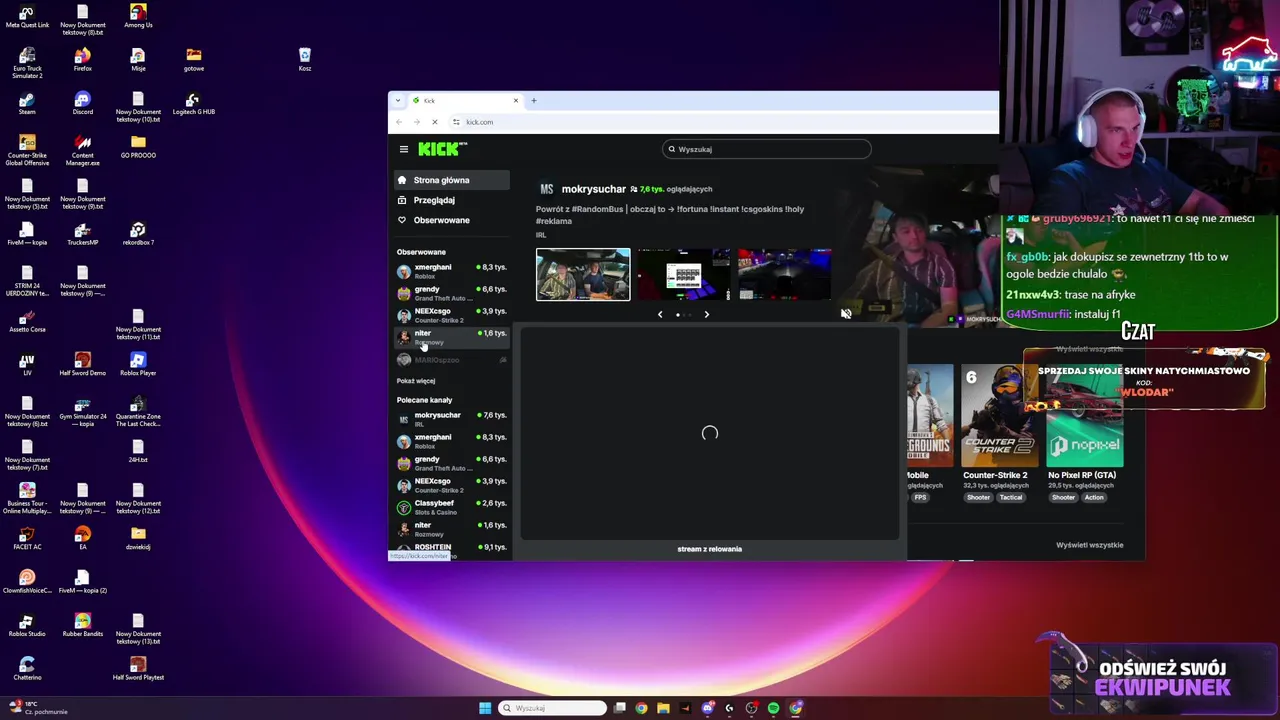Click Wyświetl wszystkie link at bottom
Screen dimensions: 1280x720
[1089, 545]
